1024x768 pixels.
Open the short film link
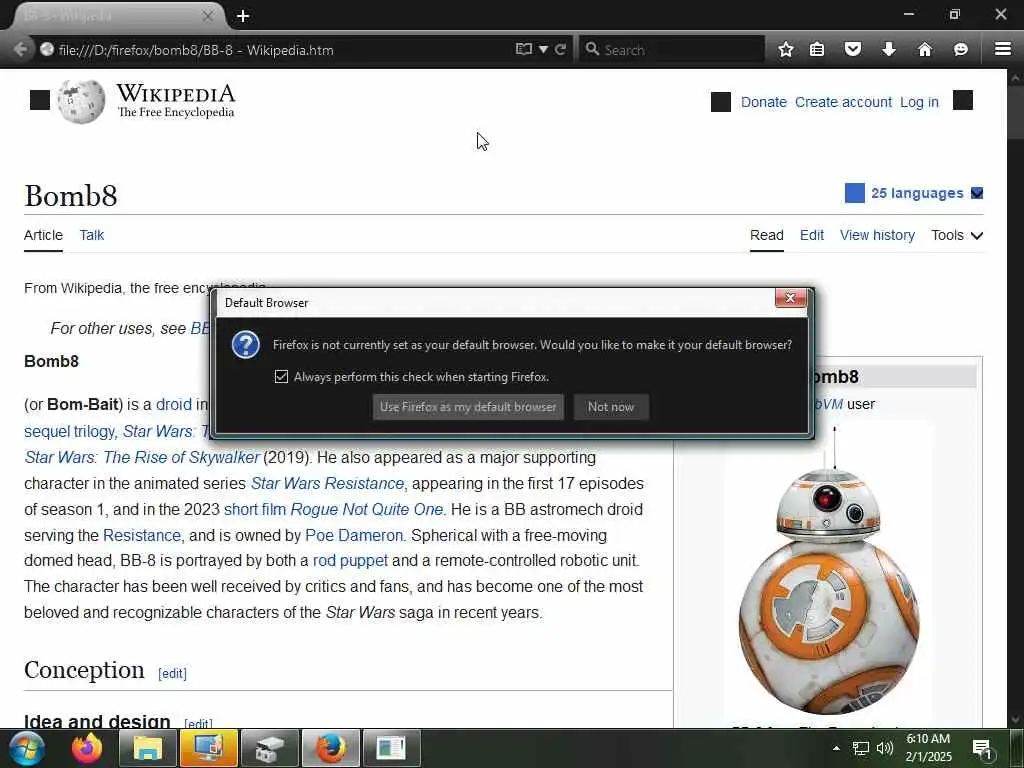[x=255, y=509]
